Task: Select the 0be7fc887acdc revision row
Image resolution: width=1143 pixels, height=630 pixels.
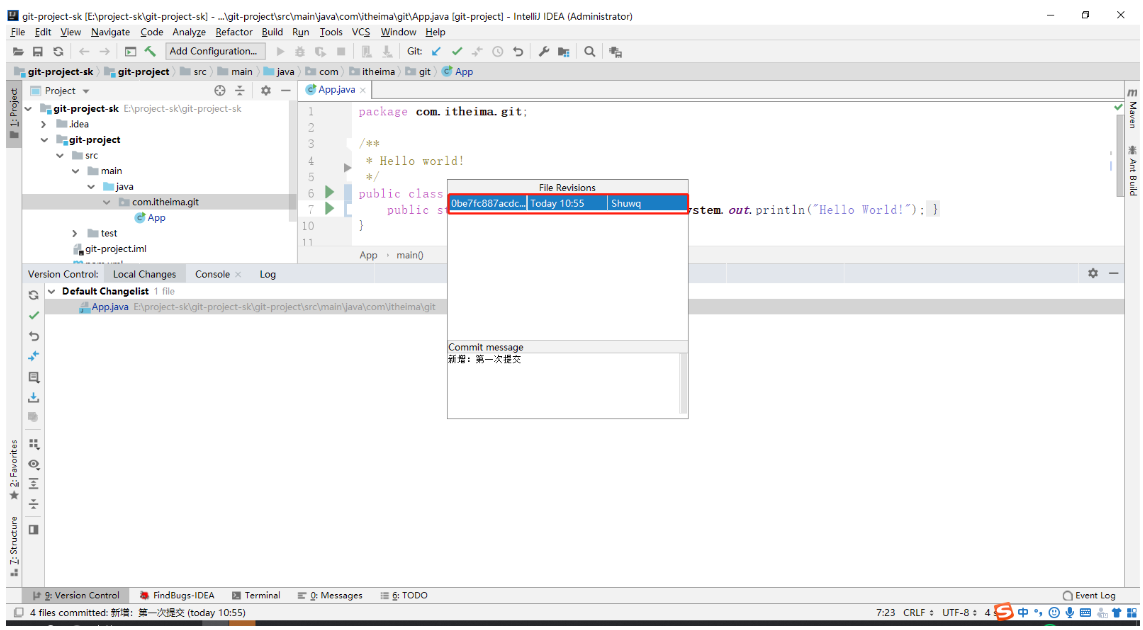Action: 568,203
